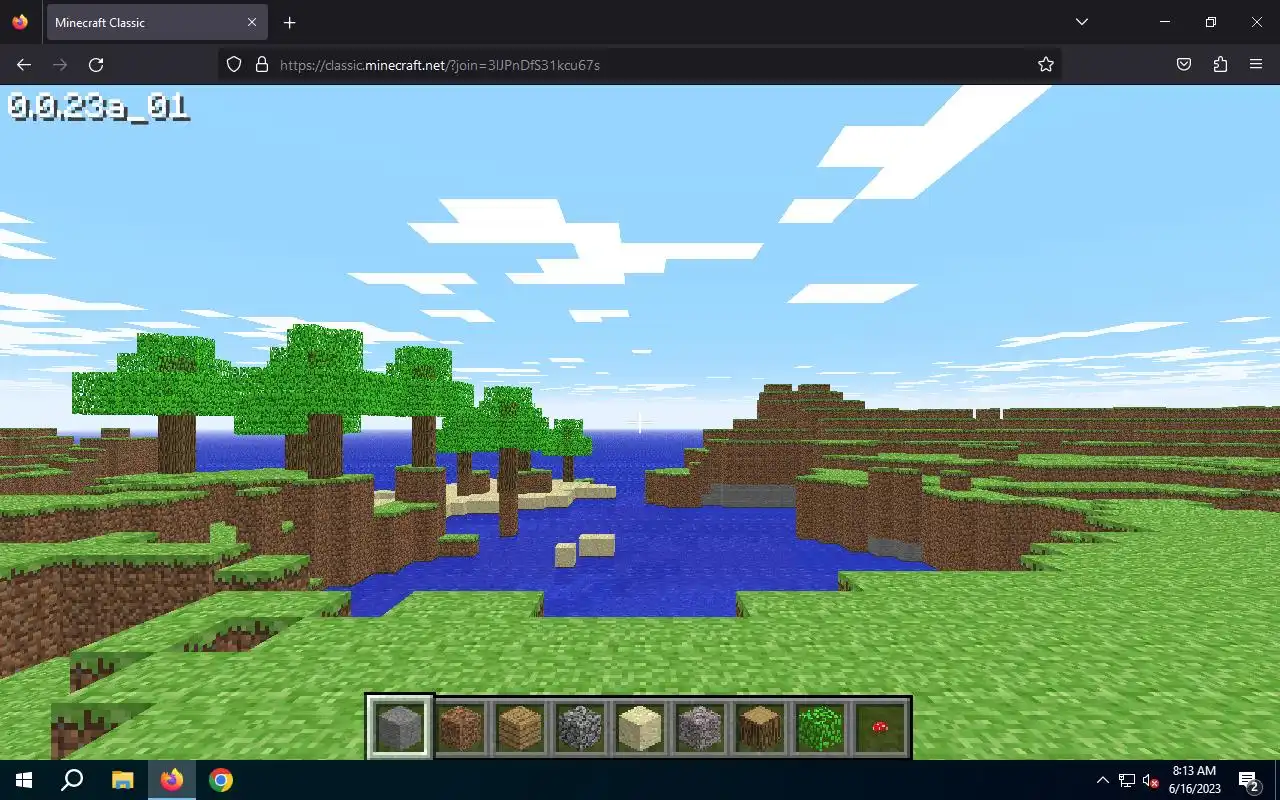Open the network status tray icon

click(1127, 780)
